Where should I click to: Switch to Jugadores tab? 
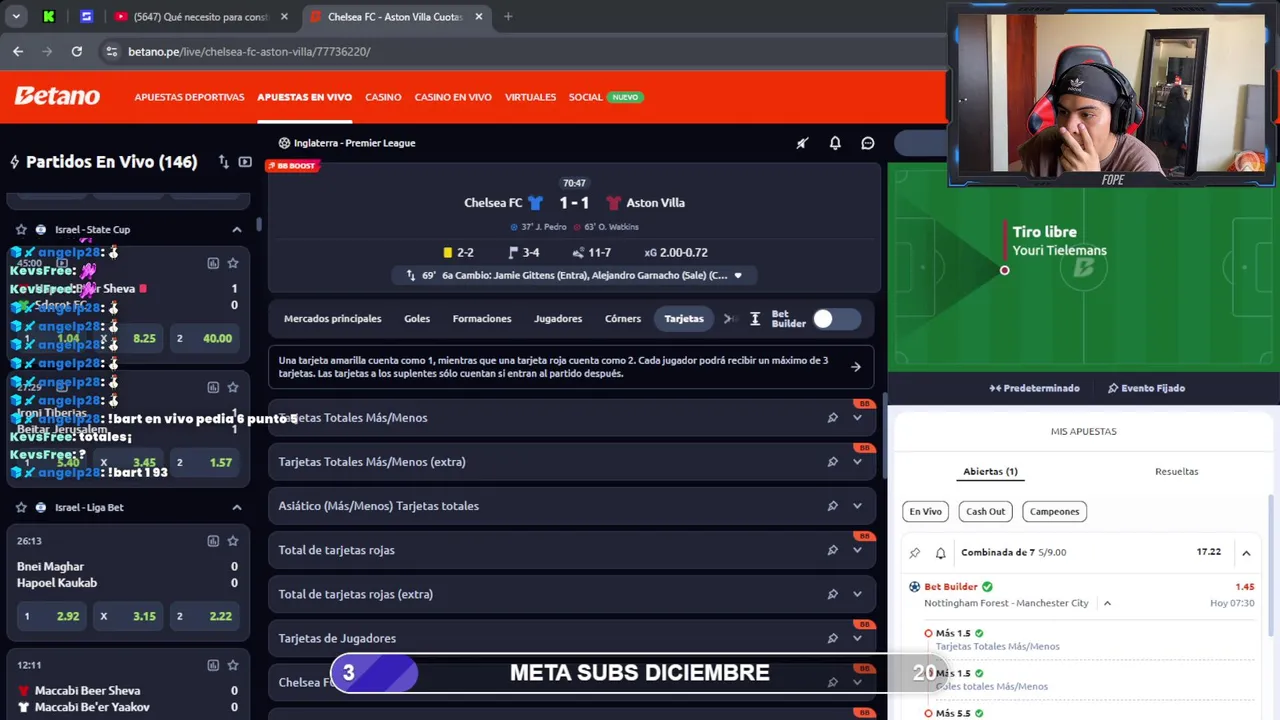[558, 319]
